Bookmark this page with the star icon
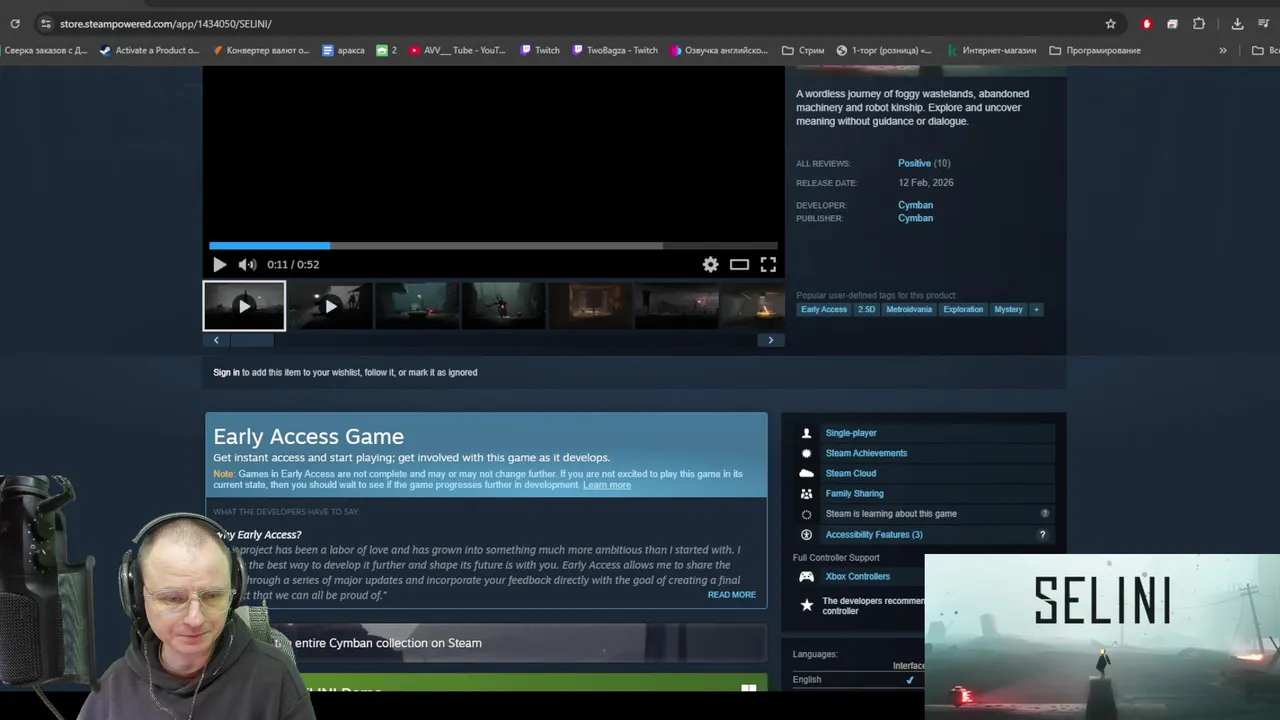 tap(1110, 23)
